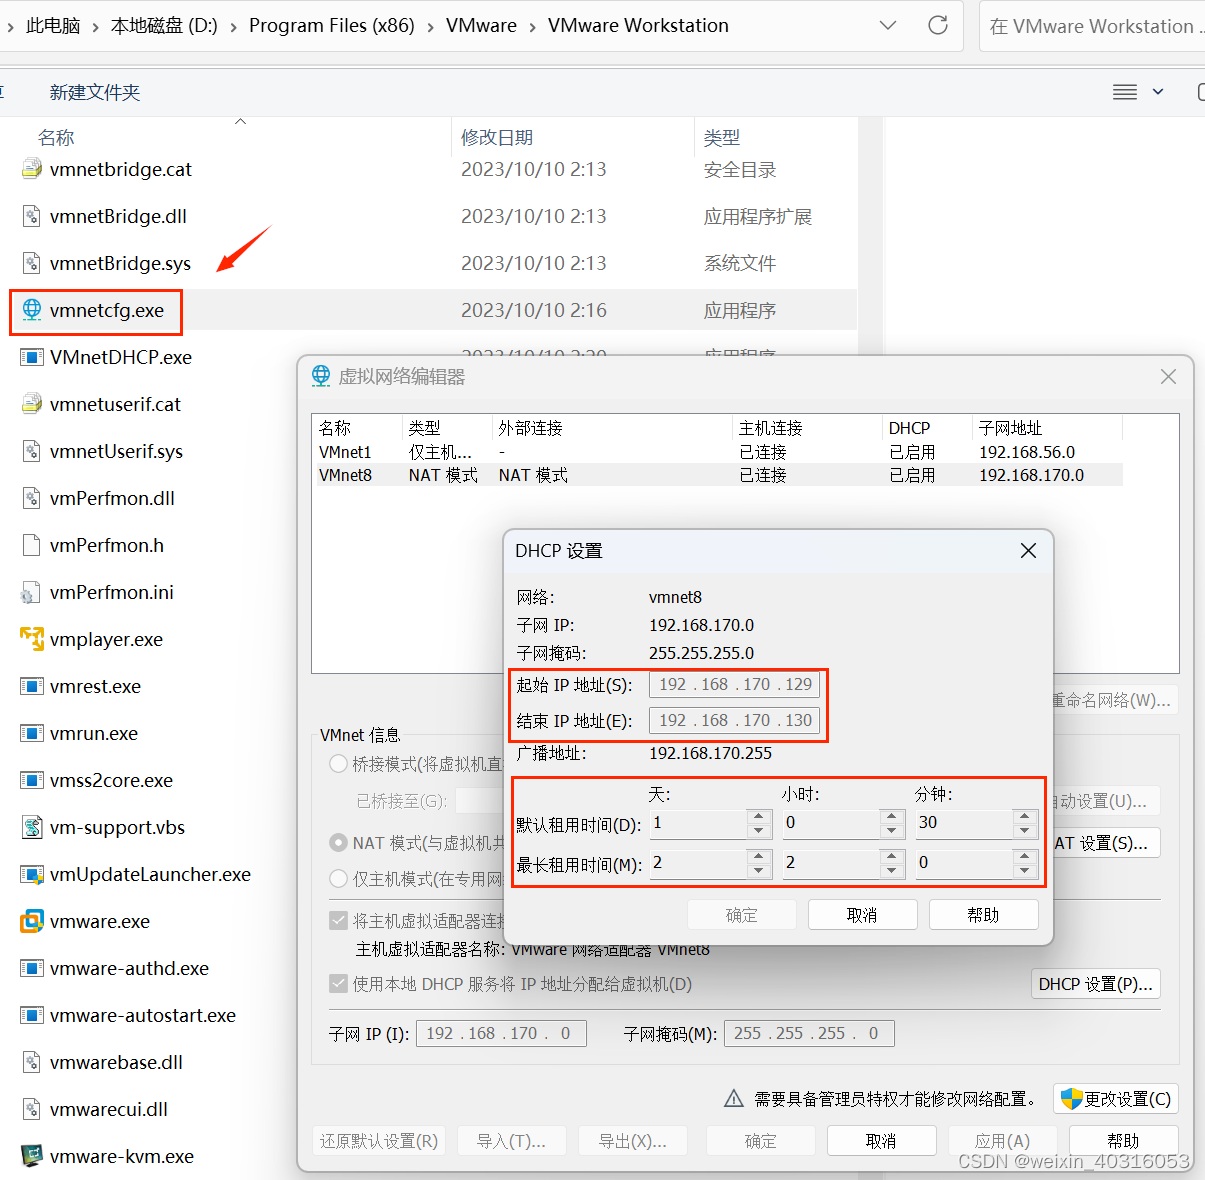Image resolution: width=1205 pixels, height=1180 pixels.
Task: Click the vmnetBridge.dll file icon
Action: click(x=32, y=216)
